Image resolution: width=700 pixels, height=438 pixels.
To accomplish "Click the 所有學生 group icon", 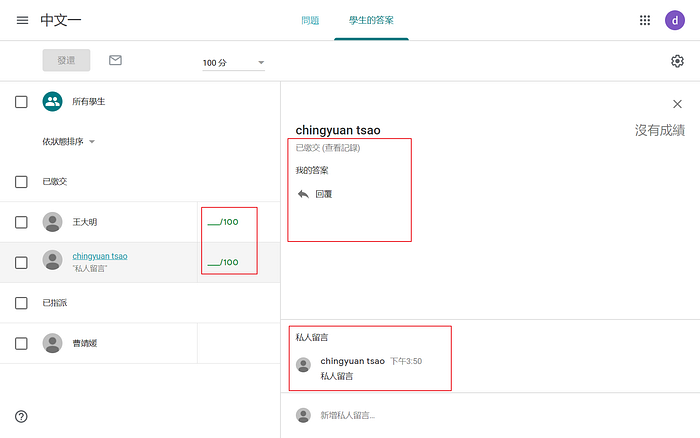I will [52, 101].
